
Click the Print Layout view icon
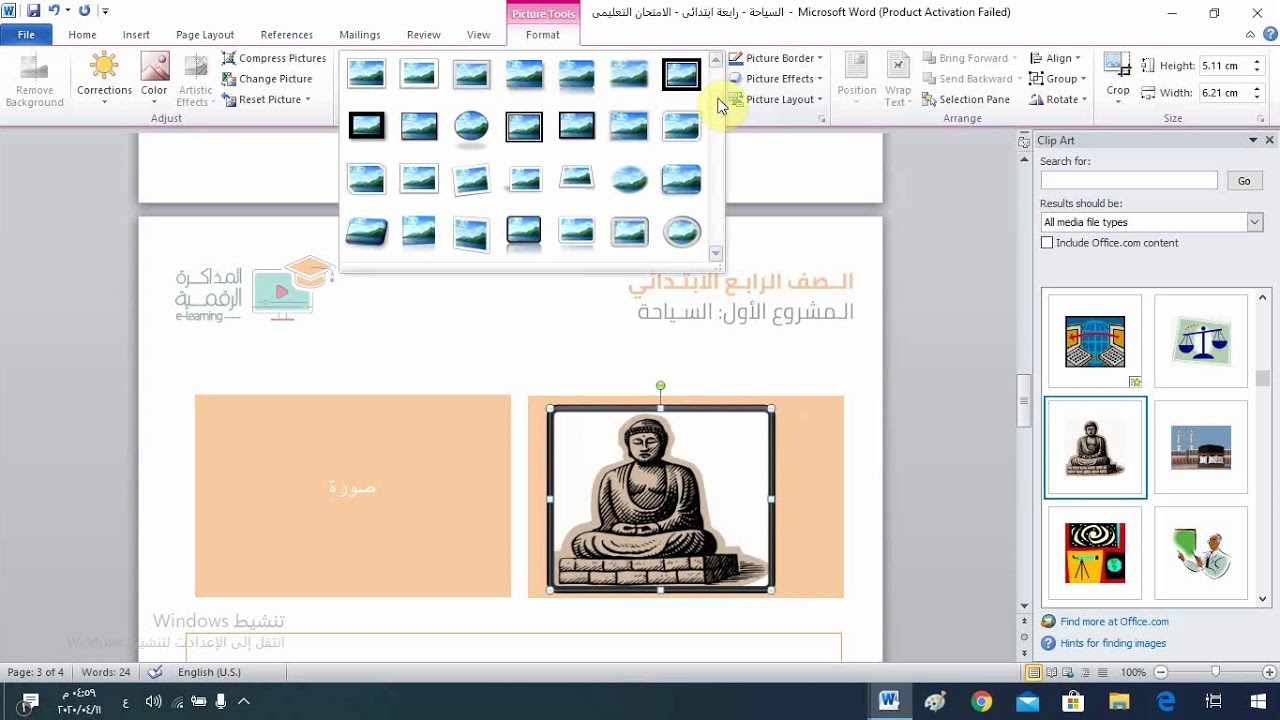click(x=1035, y=672)
